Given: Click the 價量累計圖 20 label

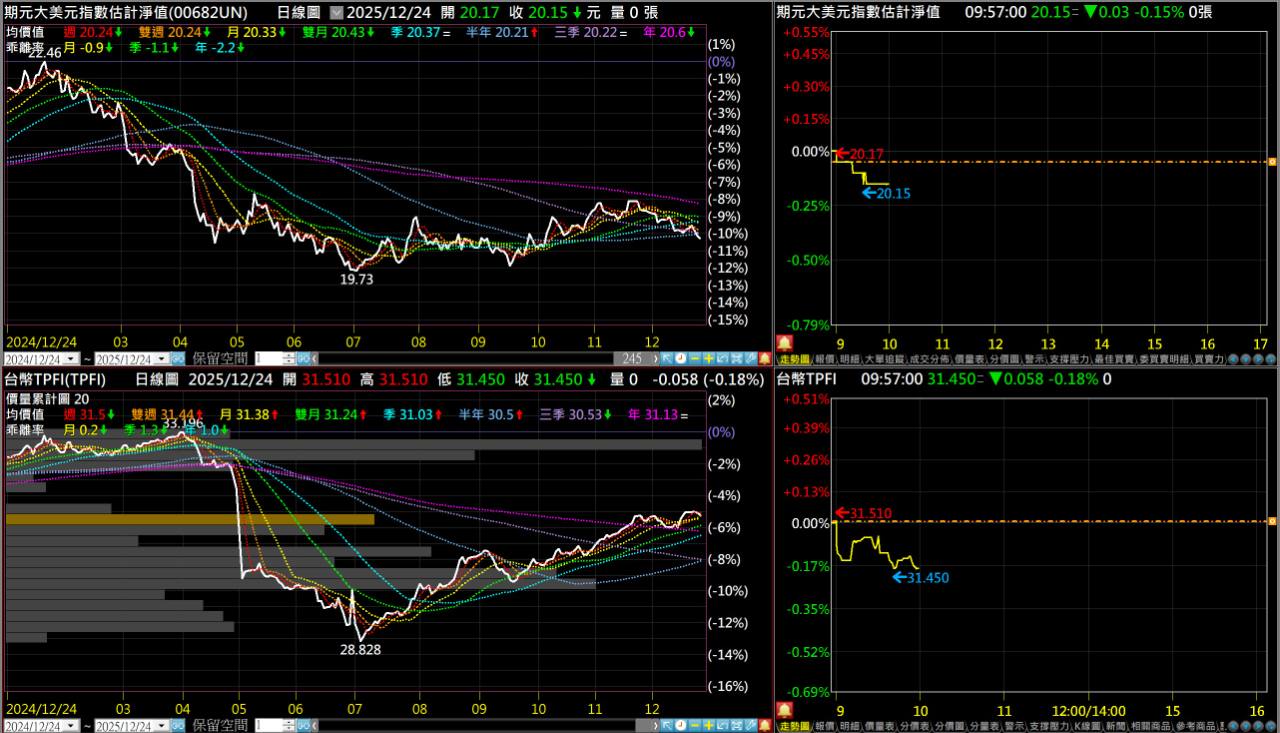Looking at the screenshot, I should (47, 398).
